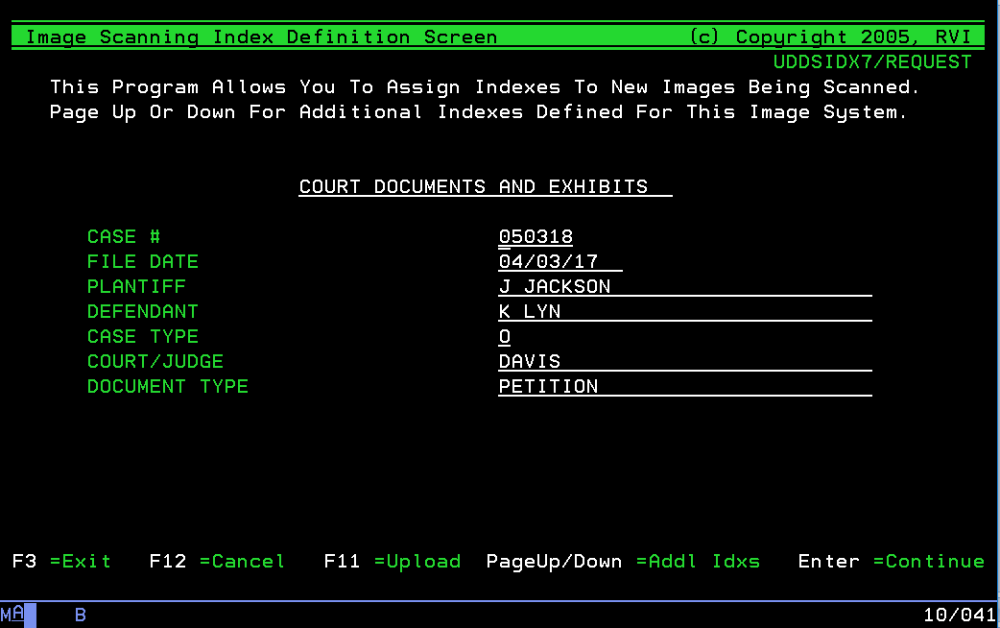Click the PLANTIFF field with J JACKSON
The width and height of the screenshot is (1000, 628).
(685, 286)
